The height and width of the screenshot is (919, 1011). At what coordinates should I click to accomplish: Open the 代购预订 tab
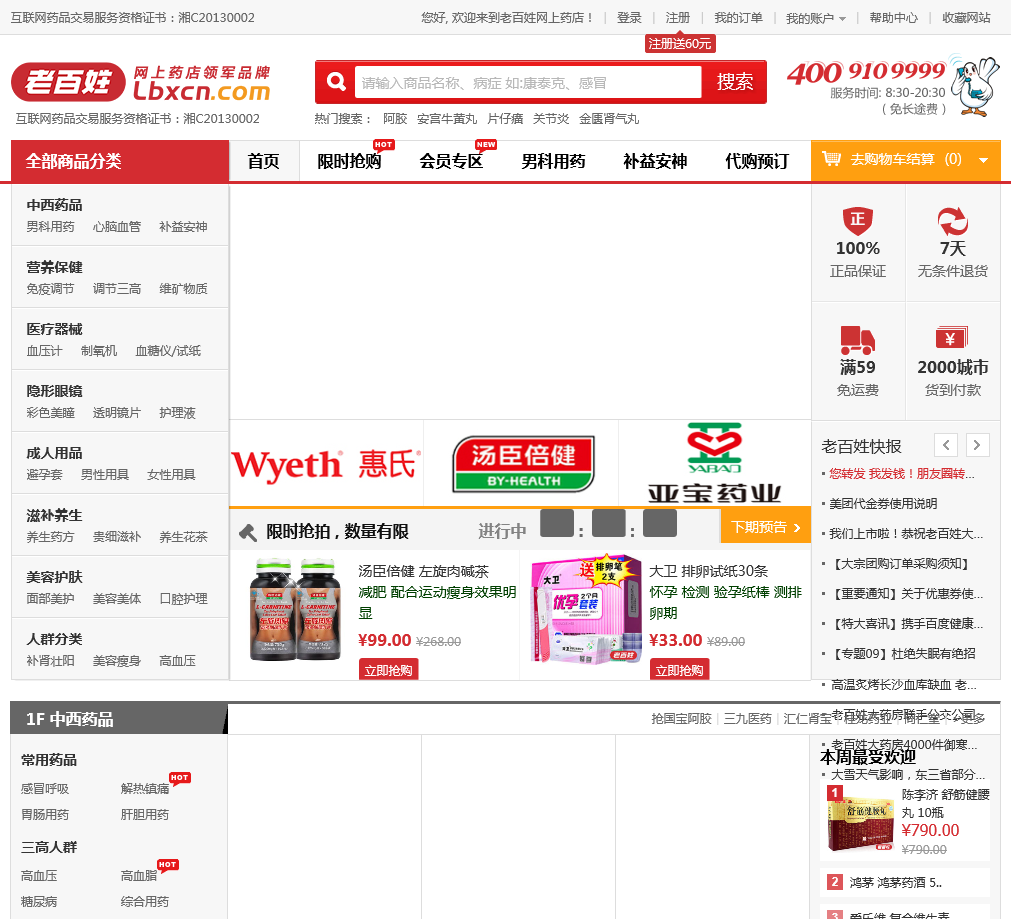(757, 161)
